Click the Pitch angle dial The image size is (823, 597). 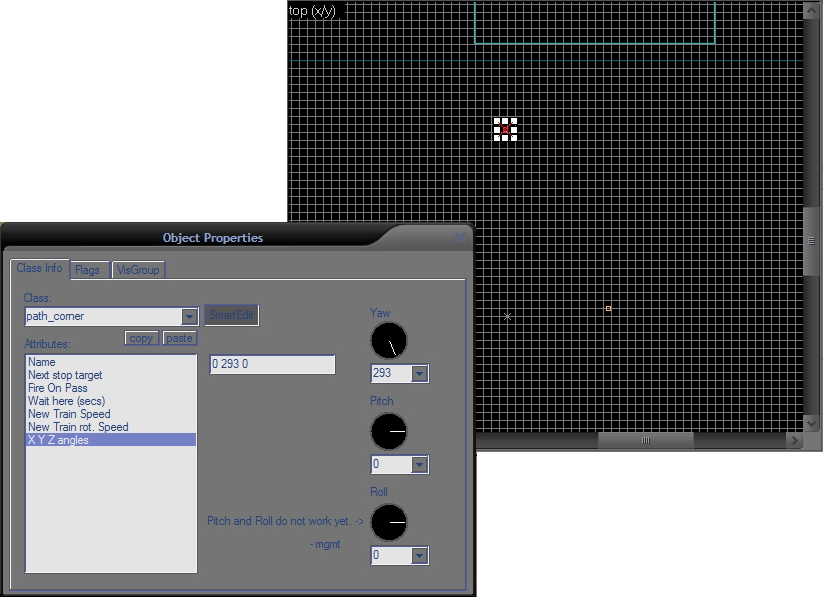coord(389,432)
